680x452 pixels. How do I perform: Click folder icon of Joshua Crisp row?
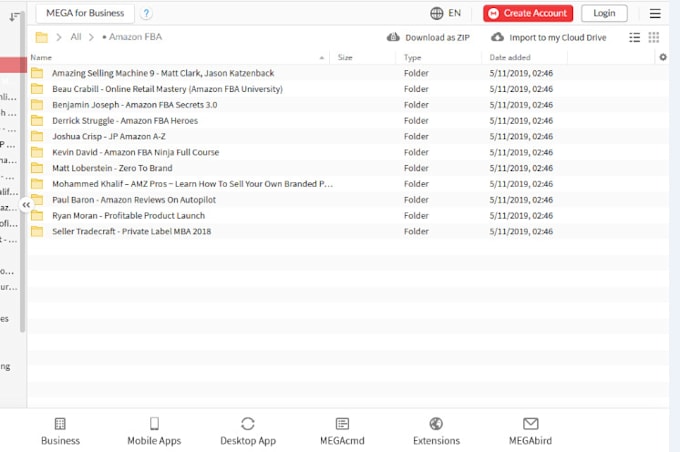point(37,136)
